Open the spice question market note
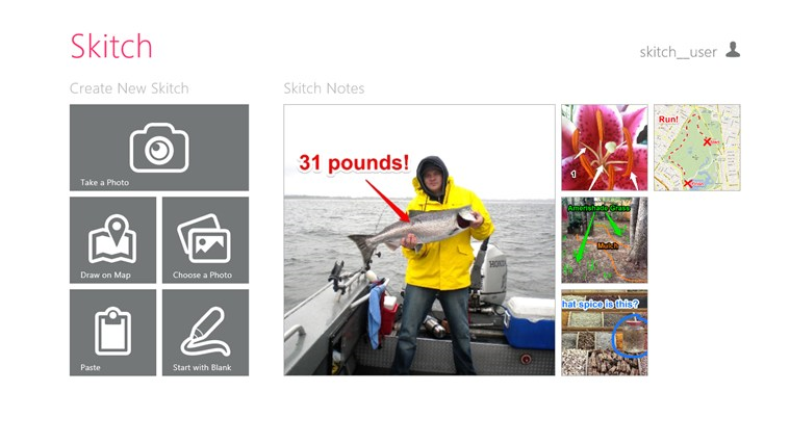790x444 pixels. tap(604, 333)
